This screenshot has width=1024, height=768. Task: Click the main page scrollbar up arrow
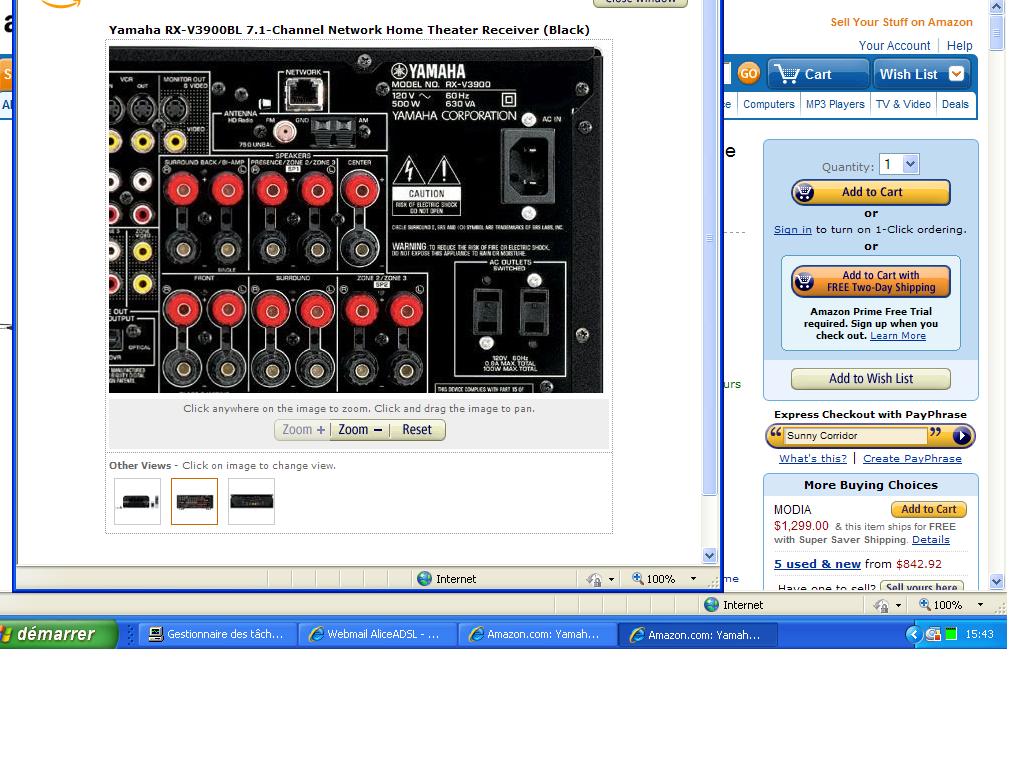(x=997, y=7)
